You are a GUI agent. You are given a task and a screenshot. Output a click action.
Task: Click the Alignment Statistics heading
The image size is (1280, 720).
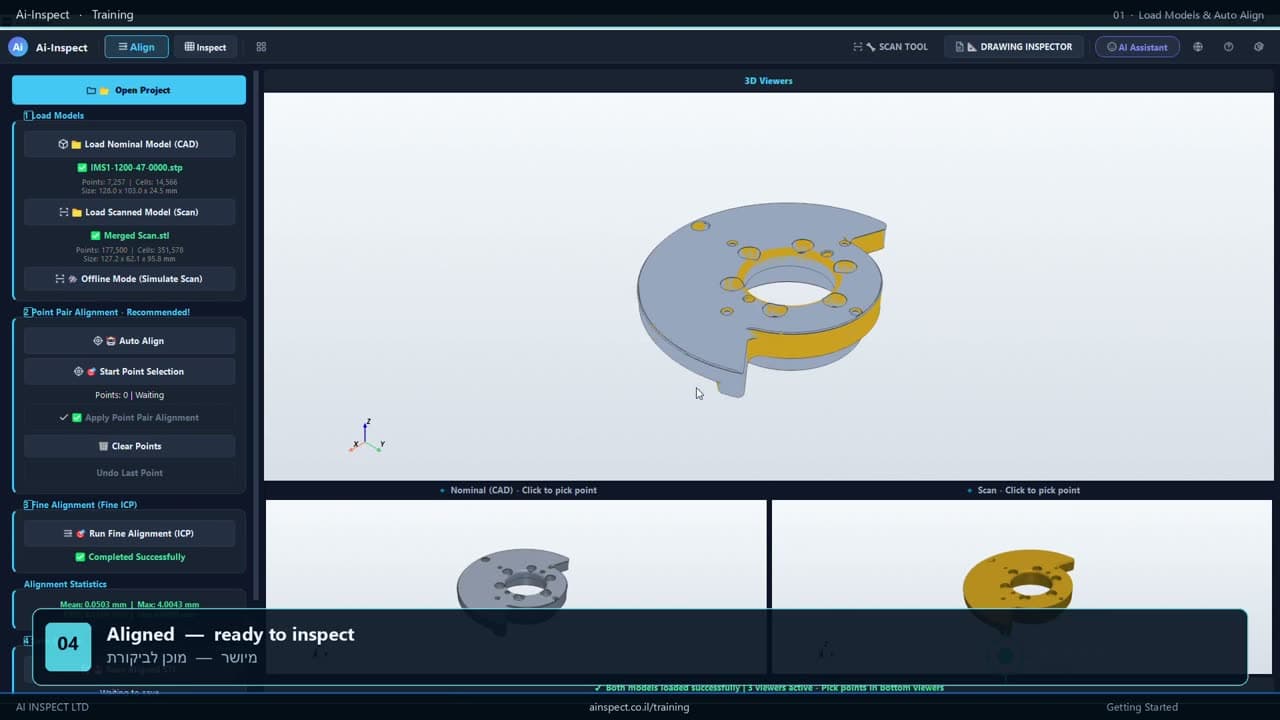pyautogui.click(x=65, y=584)
